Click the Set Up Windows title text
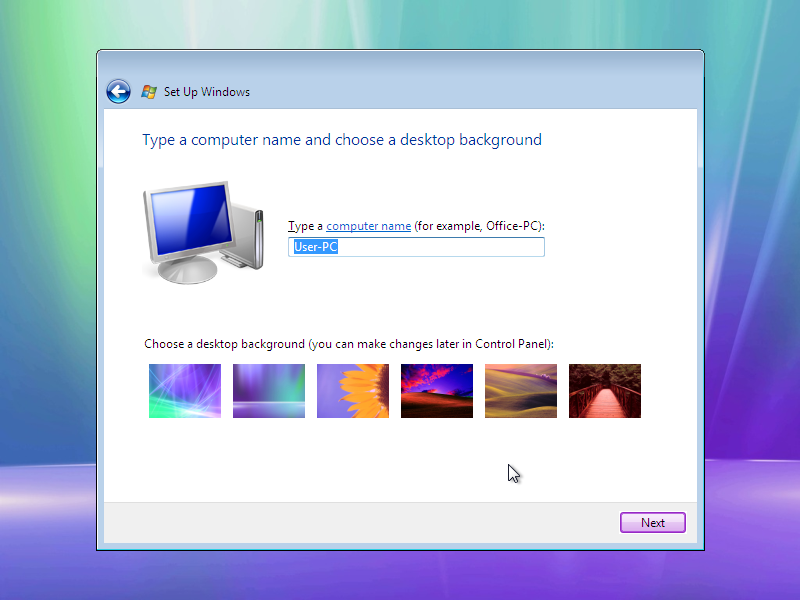This screenshot has height=600, width=800. (x=207, y=92)
